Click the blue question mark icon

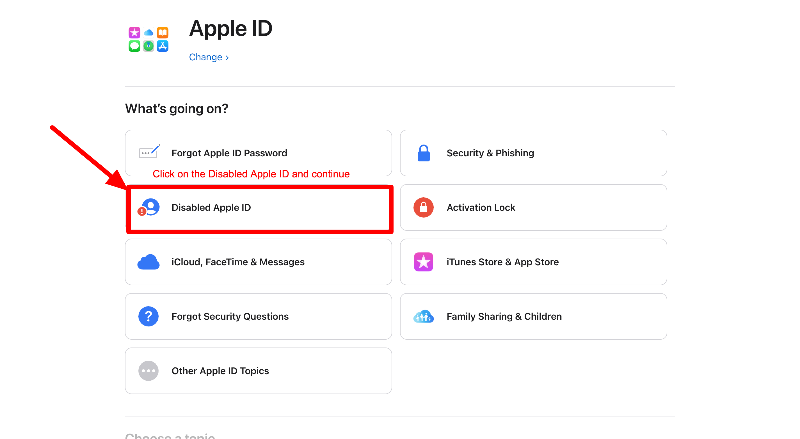(x=148, y=316)
